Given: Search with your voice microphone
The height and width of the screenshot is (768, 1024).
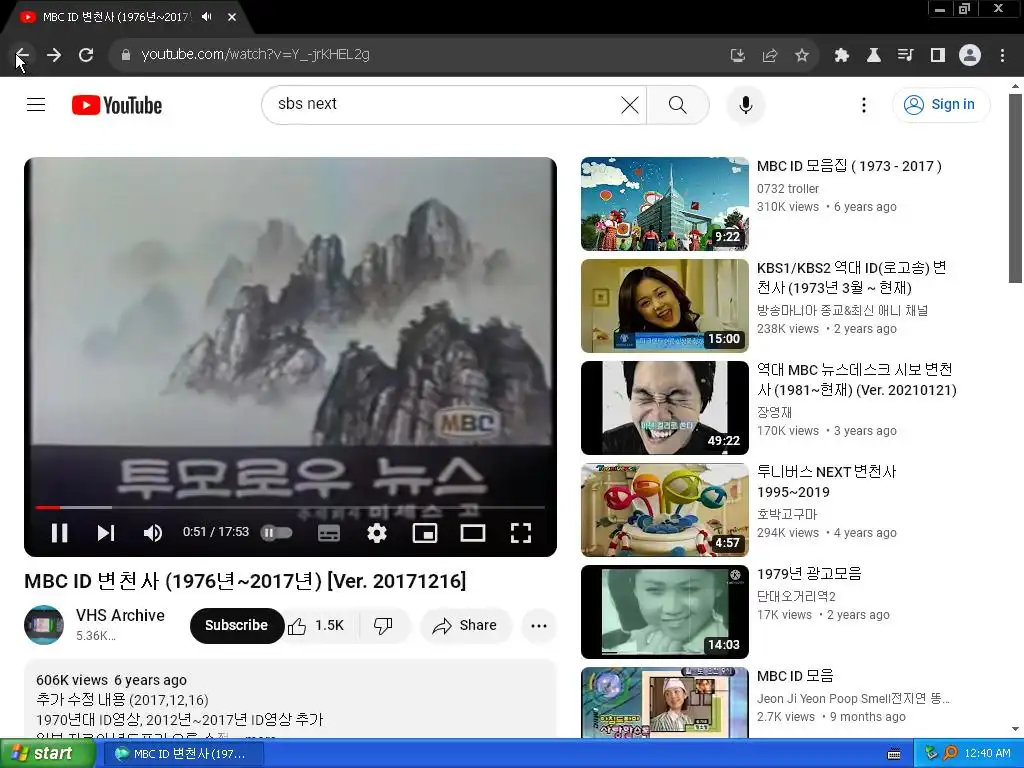Looking at the screenshot, I should [746, 104].
